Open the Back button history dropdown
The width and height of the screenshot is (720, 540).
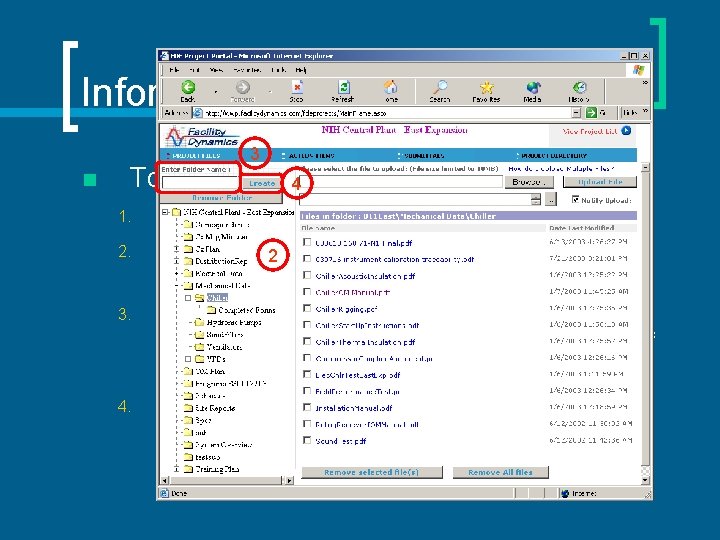click(216, 91)
